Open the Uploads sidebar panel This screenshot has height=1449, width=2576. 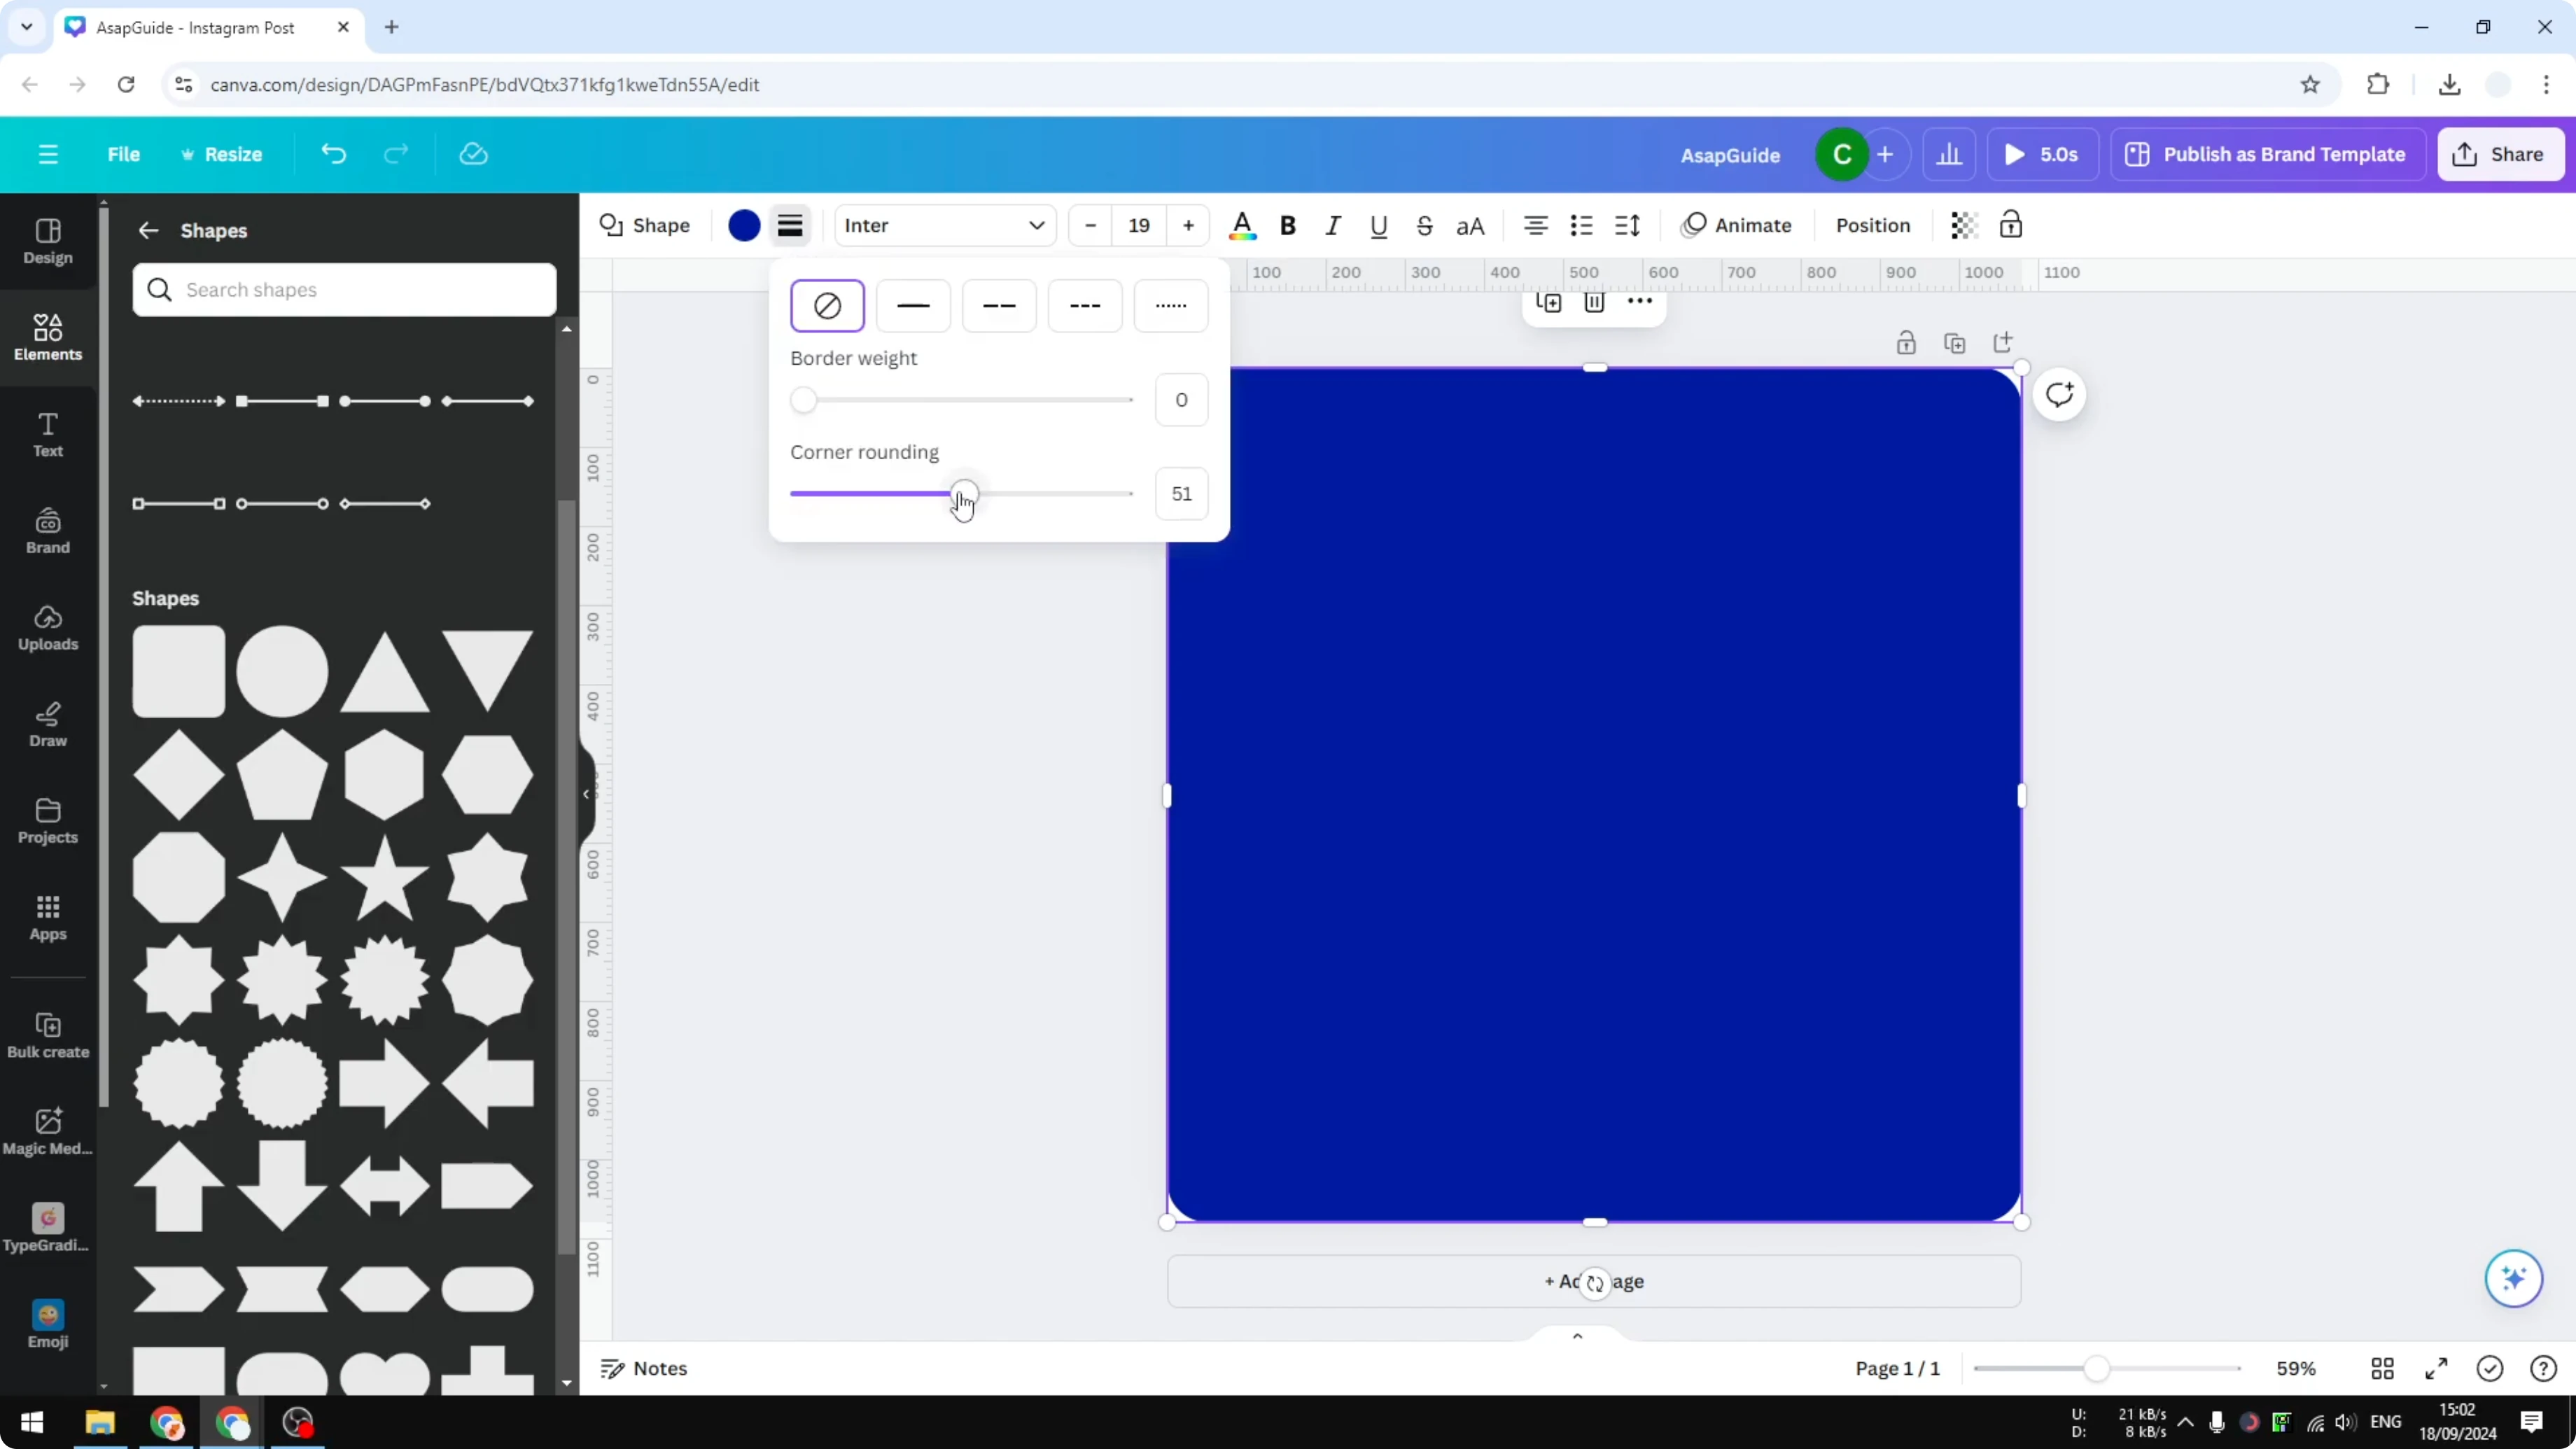tap(48, 628)
